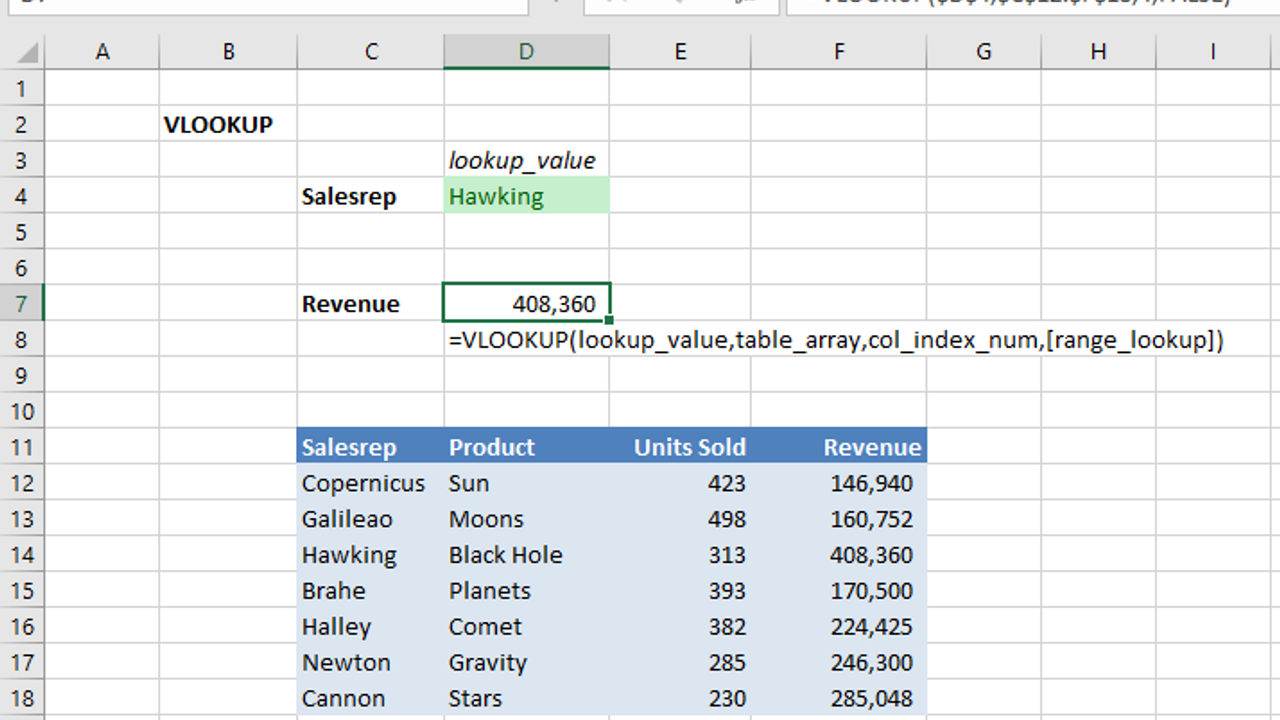
Task: Click the bold Revenue label in row 7
Action: [x=371, y=304]
